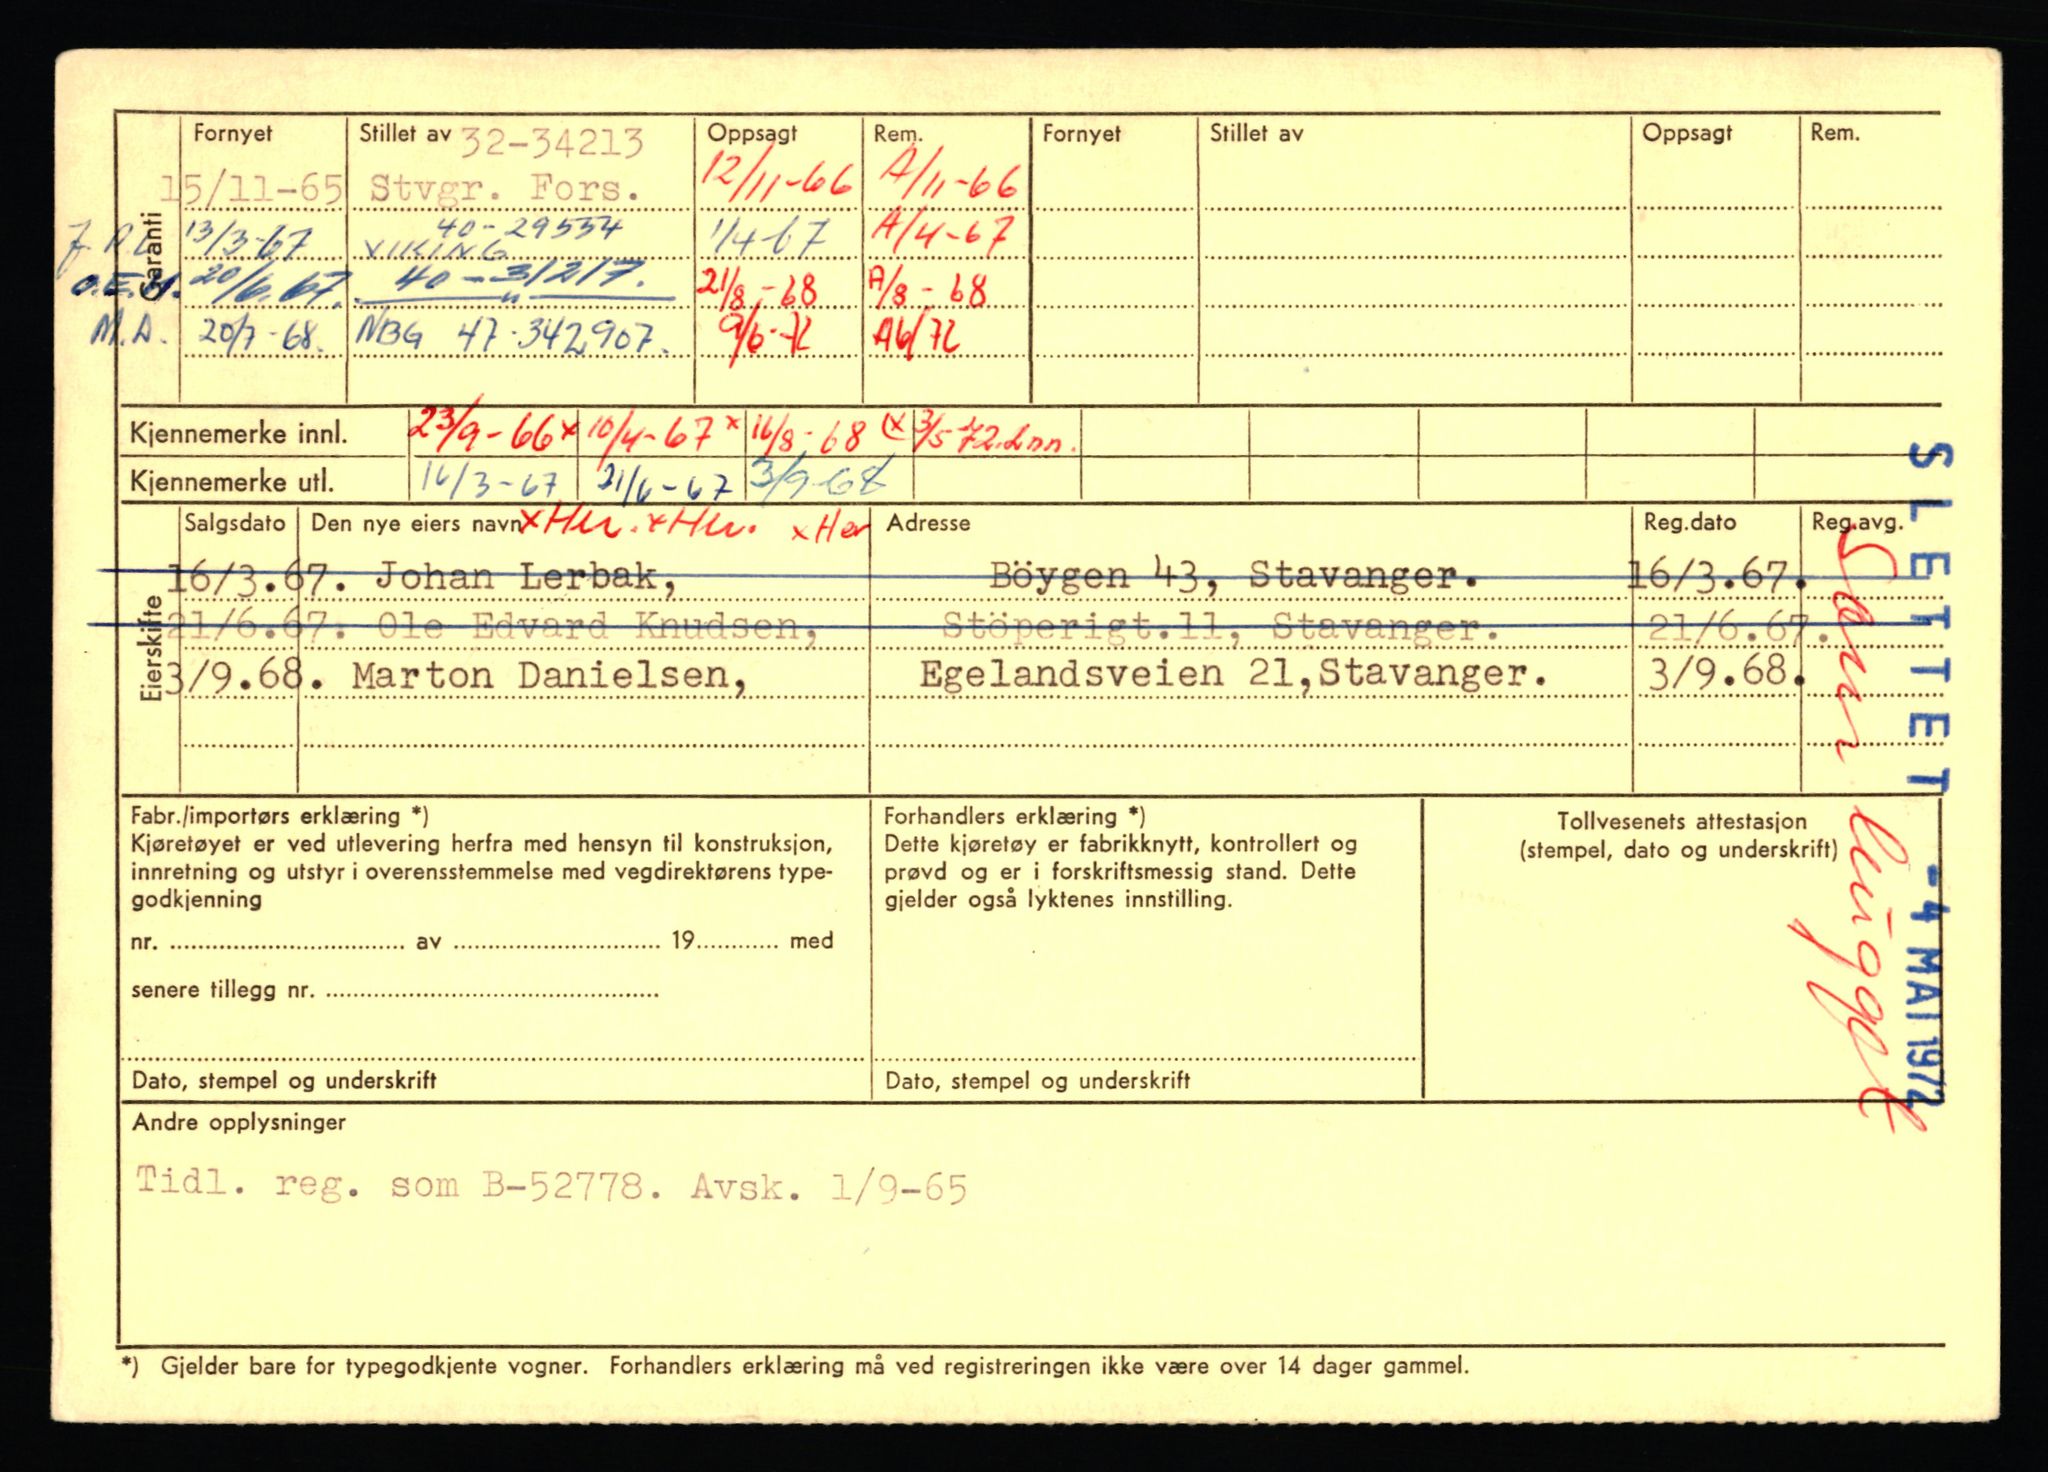Image resolution: width=2048 pixels, height=1472 pixels.
Task: Click the struck-through name Ole Edvard Knudsen
Action: pyautogui.click(x=600, y=628)
